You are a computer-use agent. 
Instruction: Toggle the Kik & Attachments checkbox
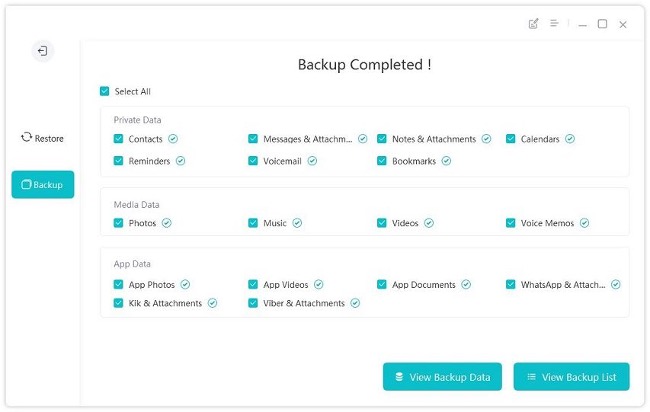(x=118, y=303)
